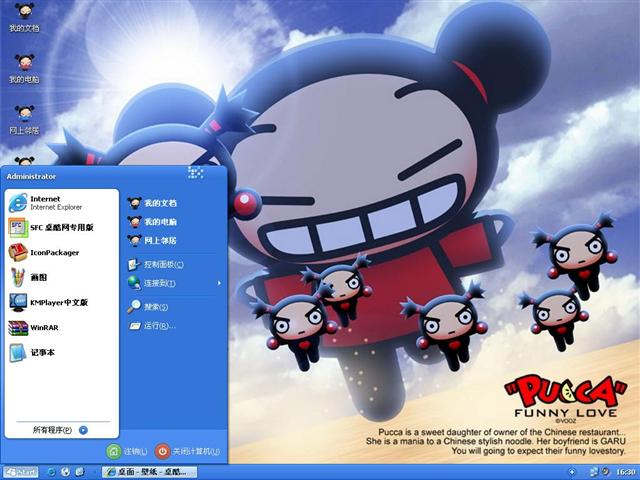Click 搜索 (Search) in the Start menu
Image resolution: width=640 pixels, height=480 pixels.
(x=155, y=307)
